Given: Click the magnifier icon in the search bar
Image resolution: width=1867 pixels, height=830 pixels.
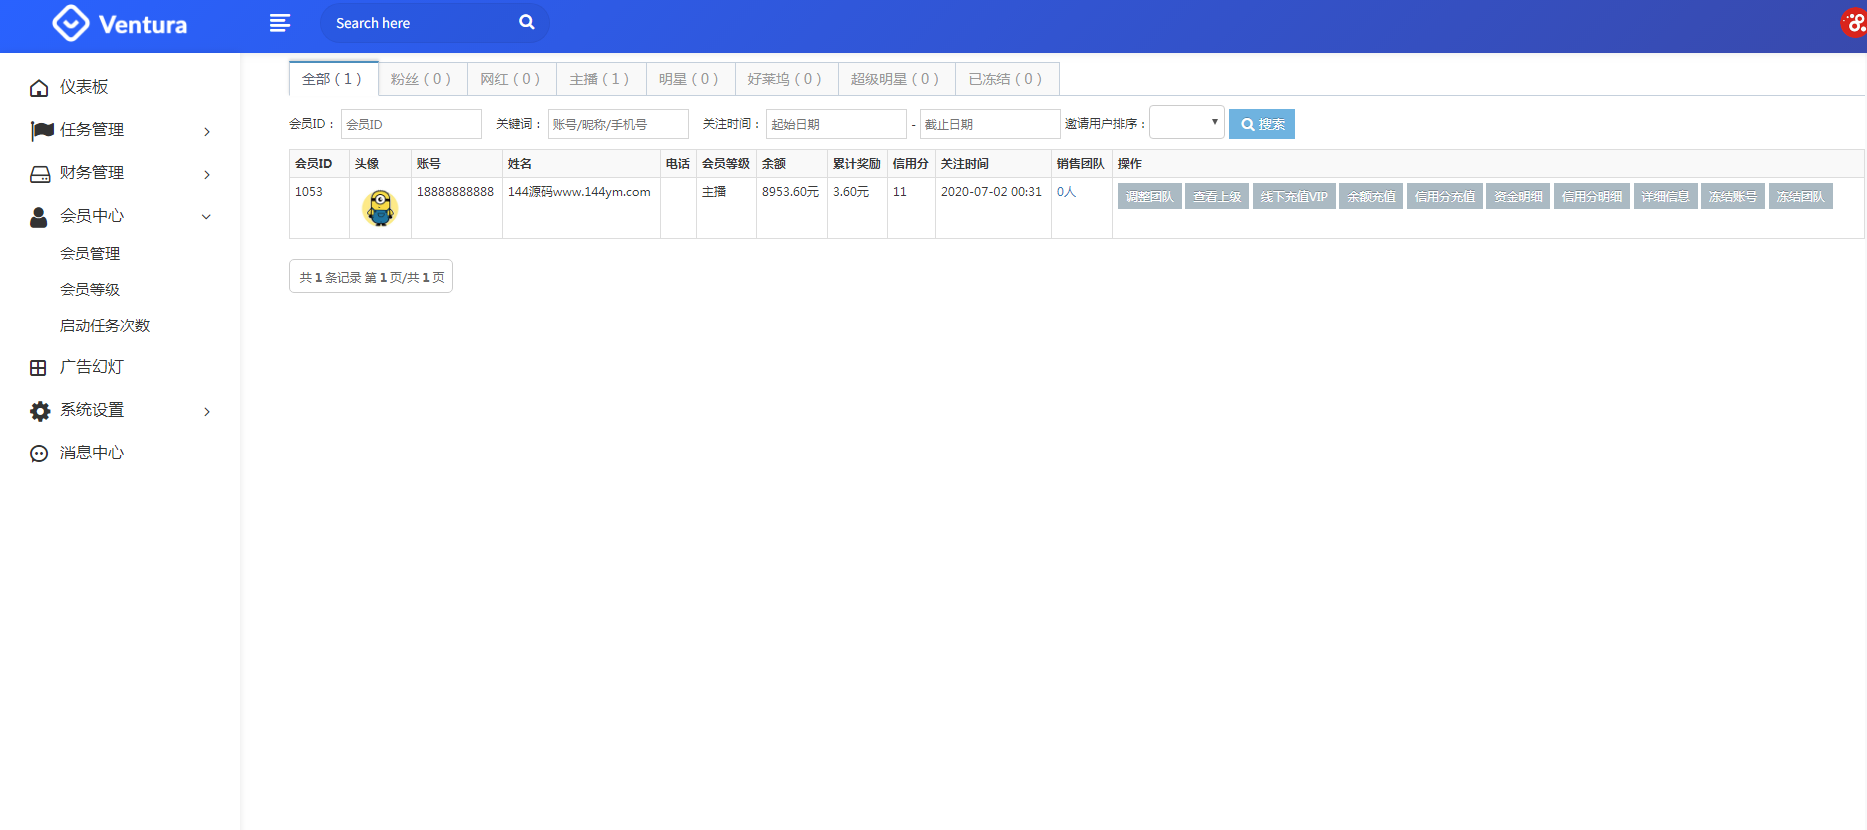Looking at the screenshot, I should (526, 22).
